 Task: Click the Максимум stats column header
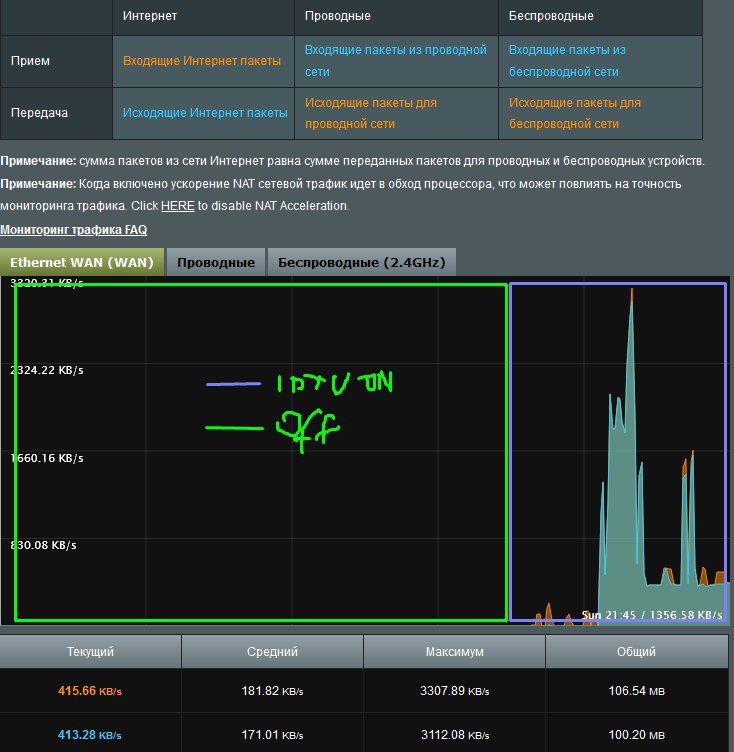(x=454, y=651)
